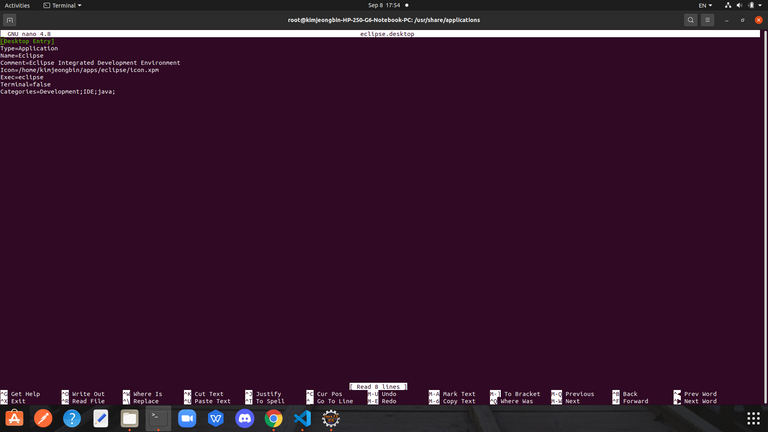768x432 pixels.
Task: Open the Files manager in the dock
Action: [129, 419]
